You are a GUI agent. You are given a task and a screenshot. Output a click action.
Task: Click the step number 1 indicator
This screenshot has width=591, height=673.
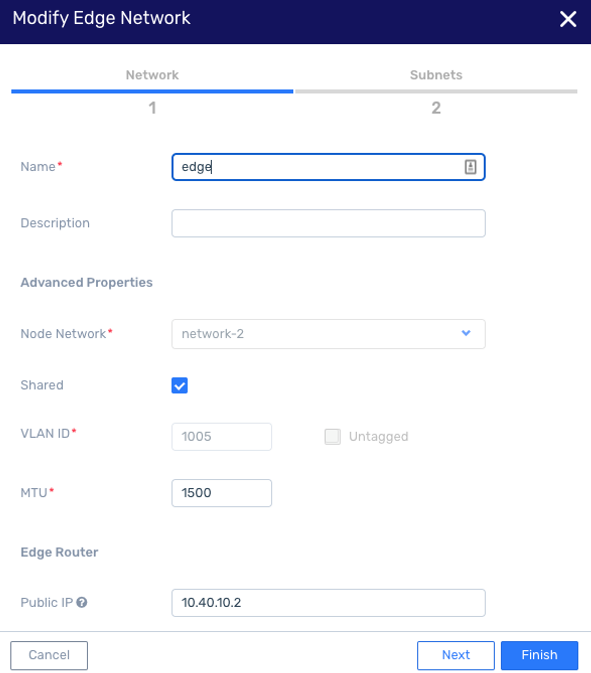point(152,108)
